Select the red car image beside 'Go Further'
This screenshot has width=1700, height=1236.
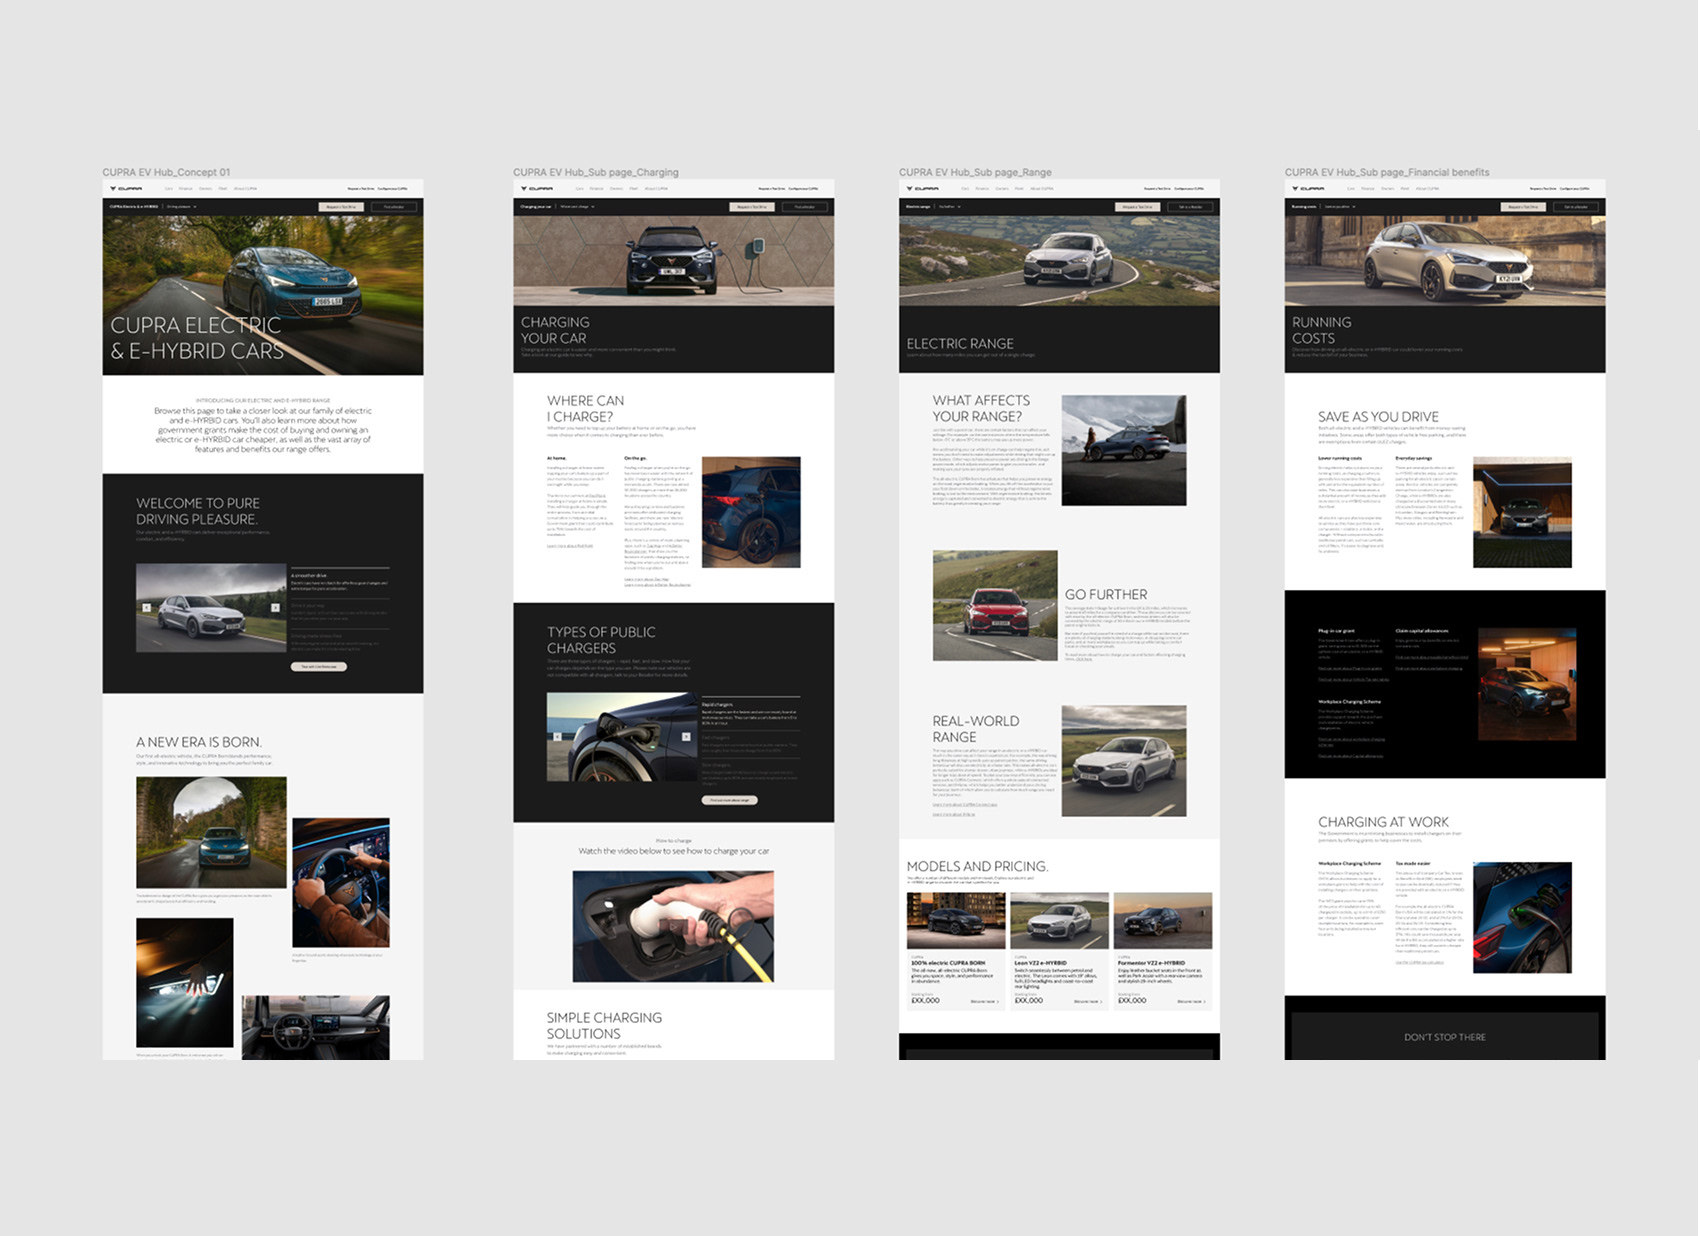995,605
